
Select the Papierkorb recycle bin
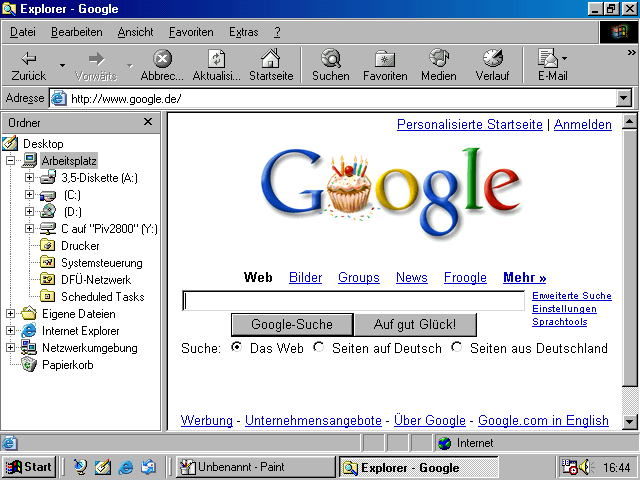pyautogui.click(x=67, y=365)
